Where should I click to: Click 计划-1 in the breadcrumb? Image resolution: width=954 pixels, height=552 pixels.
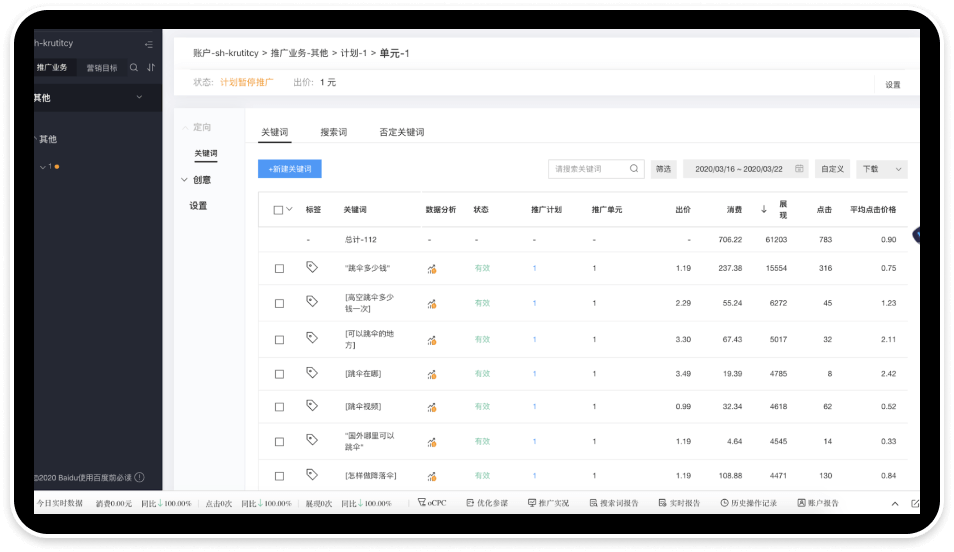353,53
